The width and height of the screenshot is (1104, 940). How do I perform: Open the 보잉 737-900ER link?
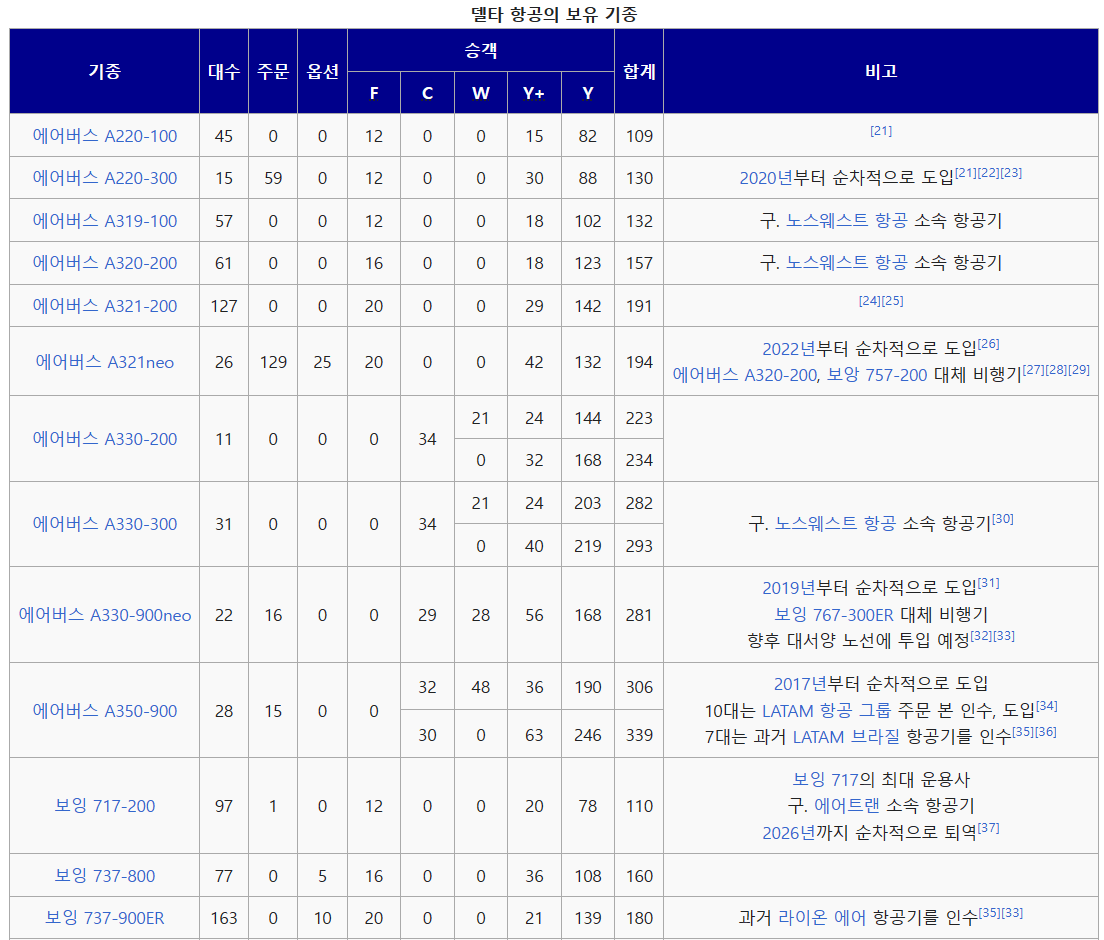(105, 918)
